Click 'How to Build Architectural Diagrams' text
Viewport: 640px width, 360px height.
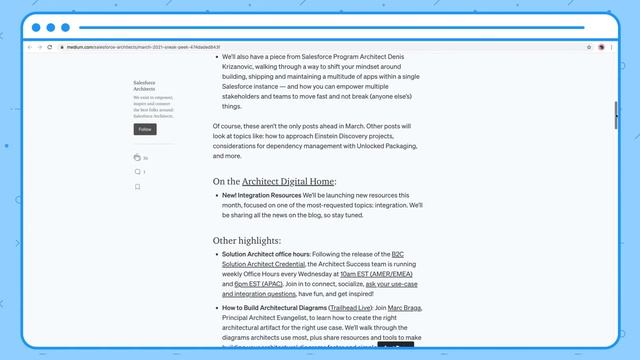(274, 308)
